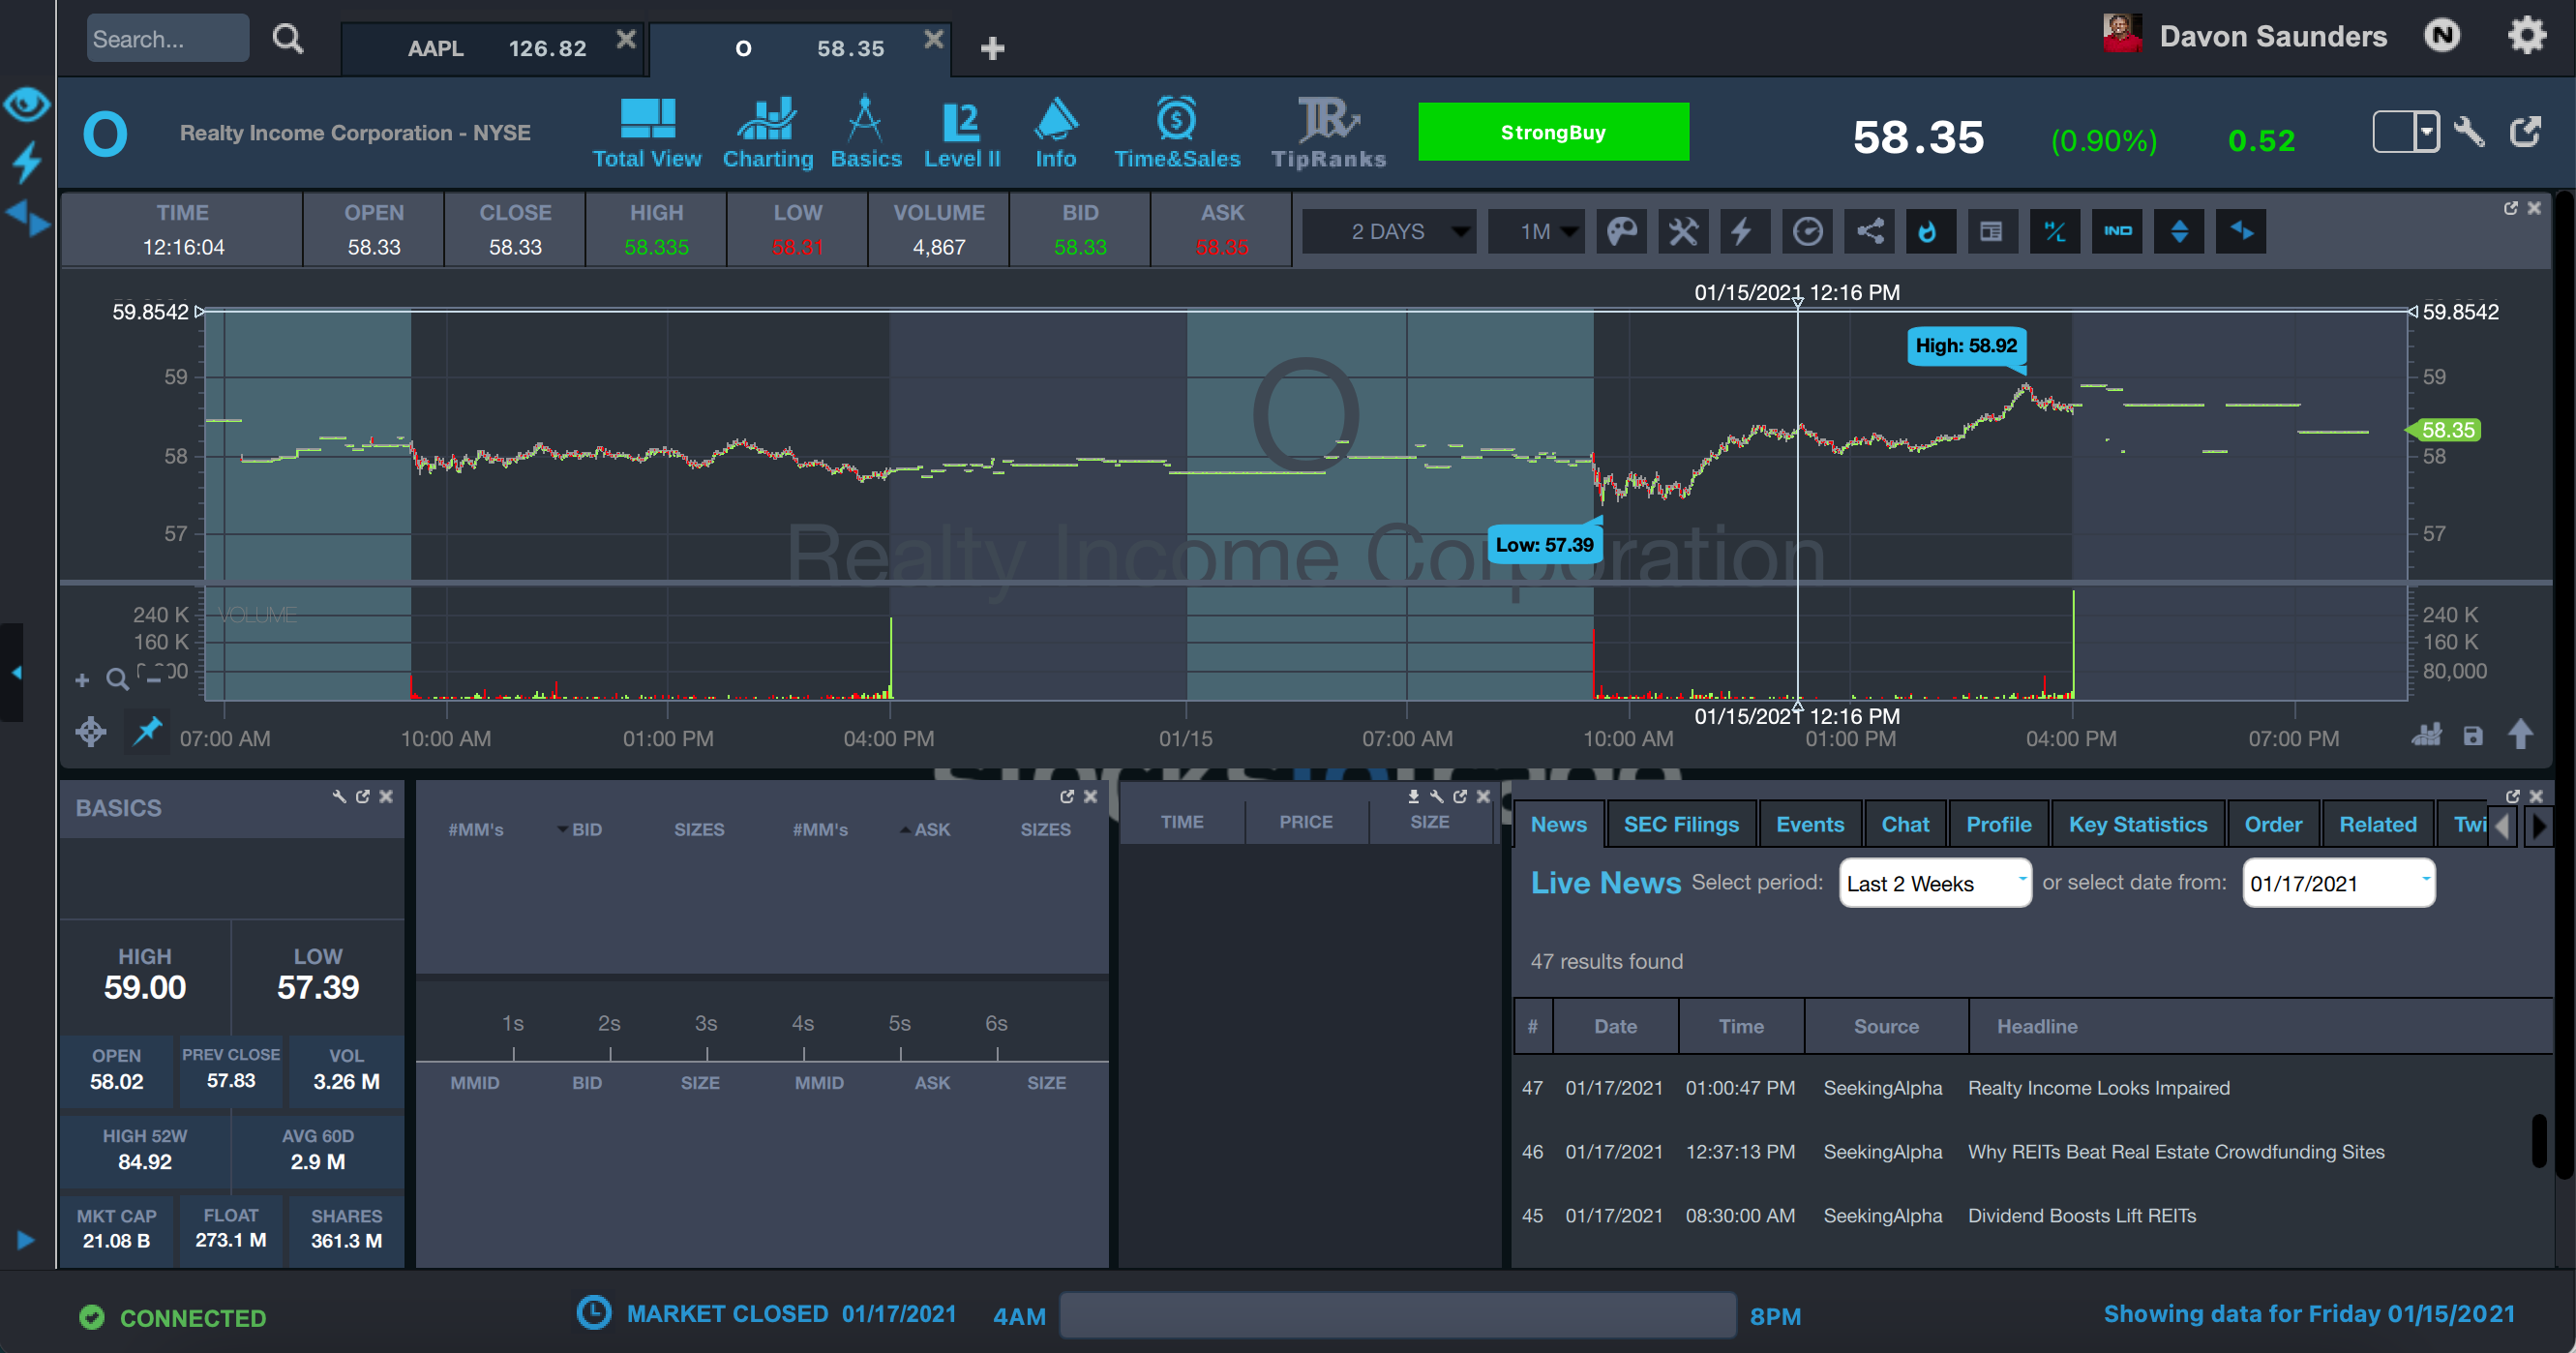
Task: Click the Davon Saunders profile avatar
Action: (x=2121, y=34)
